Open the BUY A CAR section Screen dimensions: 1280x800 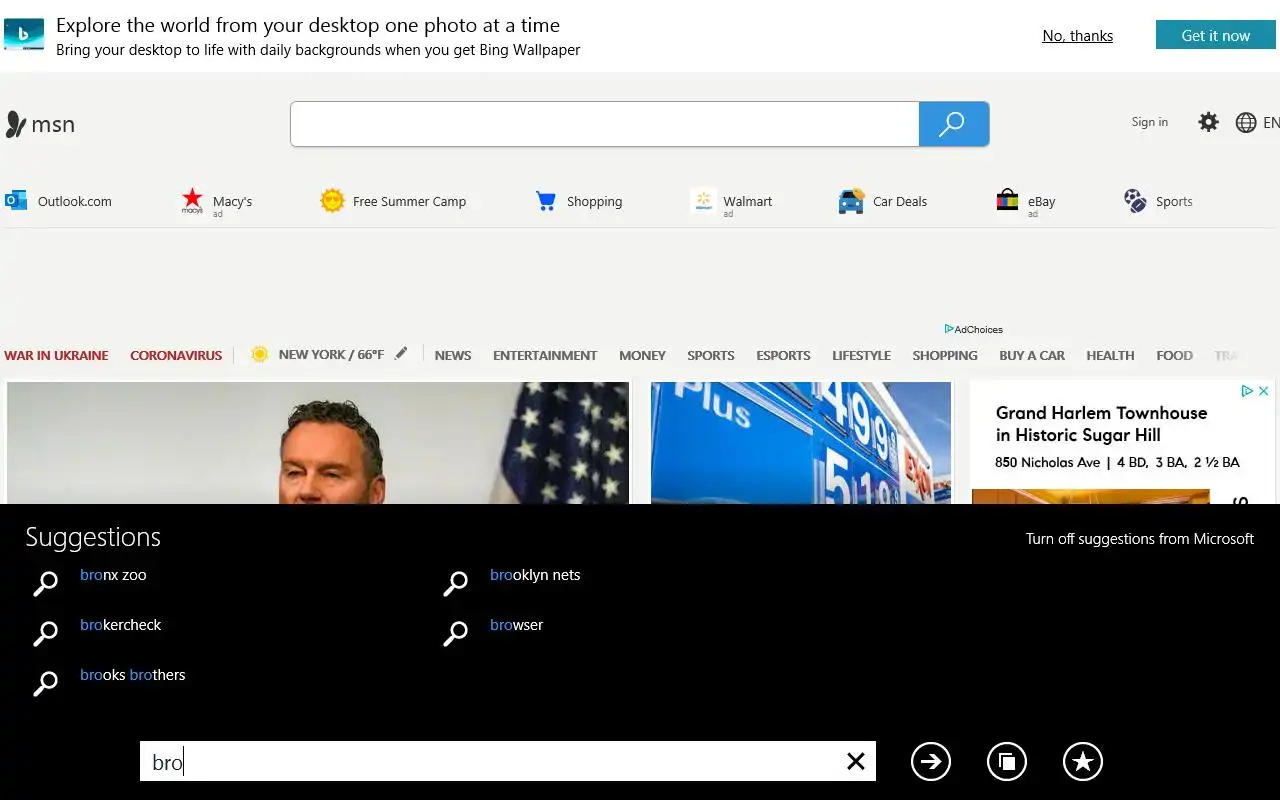coord(1032,355)
